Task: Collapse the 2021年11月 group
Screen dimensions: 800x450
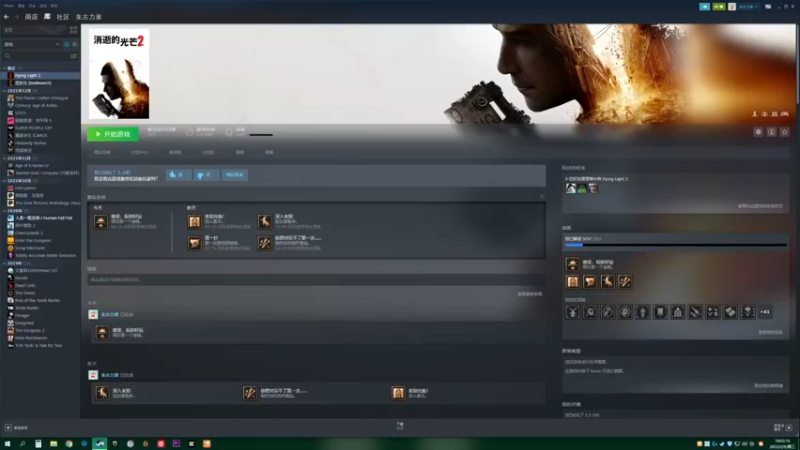Action: [x=4, y=158]
